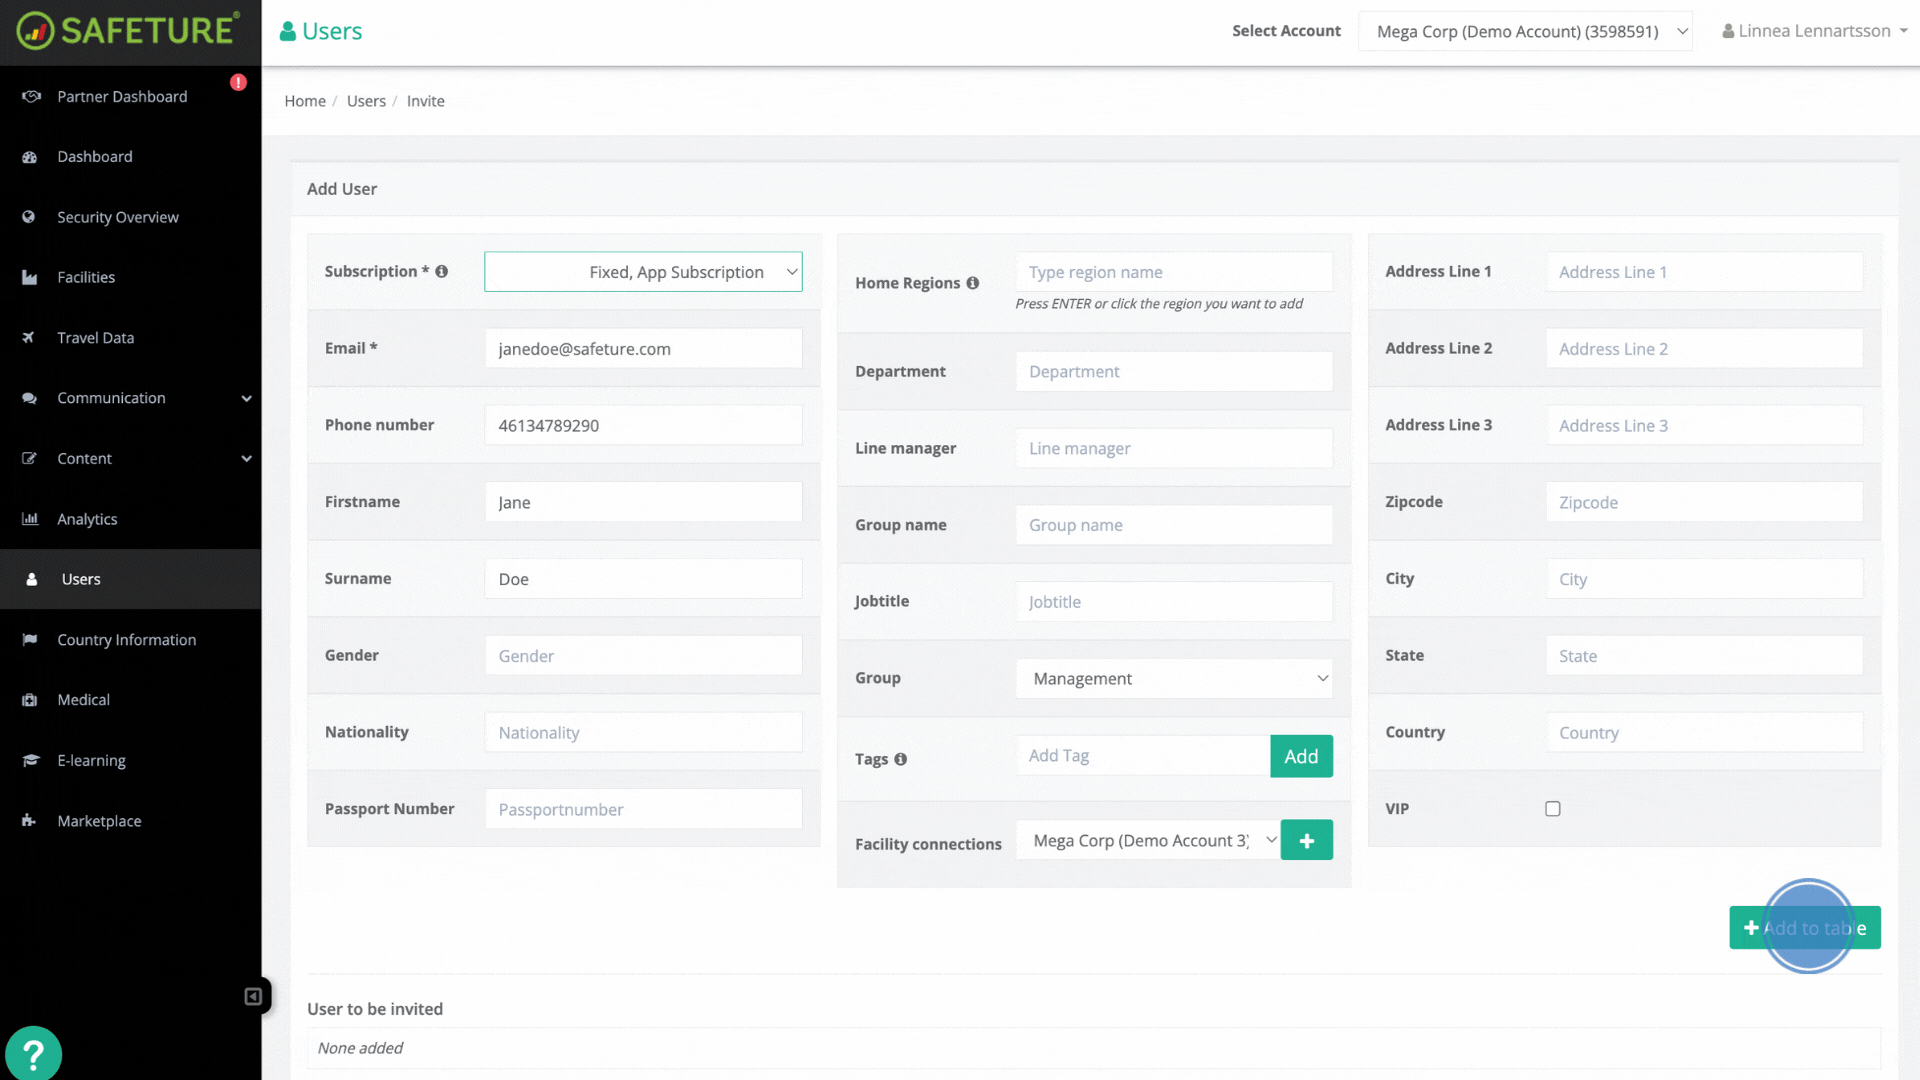The image size is (1920, 1080).
Task: Select Country Information in the sidebar
Action: [x=126, y=640]
